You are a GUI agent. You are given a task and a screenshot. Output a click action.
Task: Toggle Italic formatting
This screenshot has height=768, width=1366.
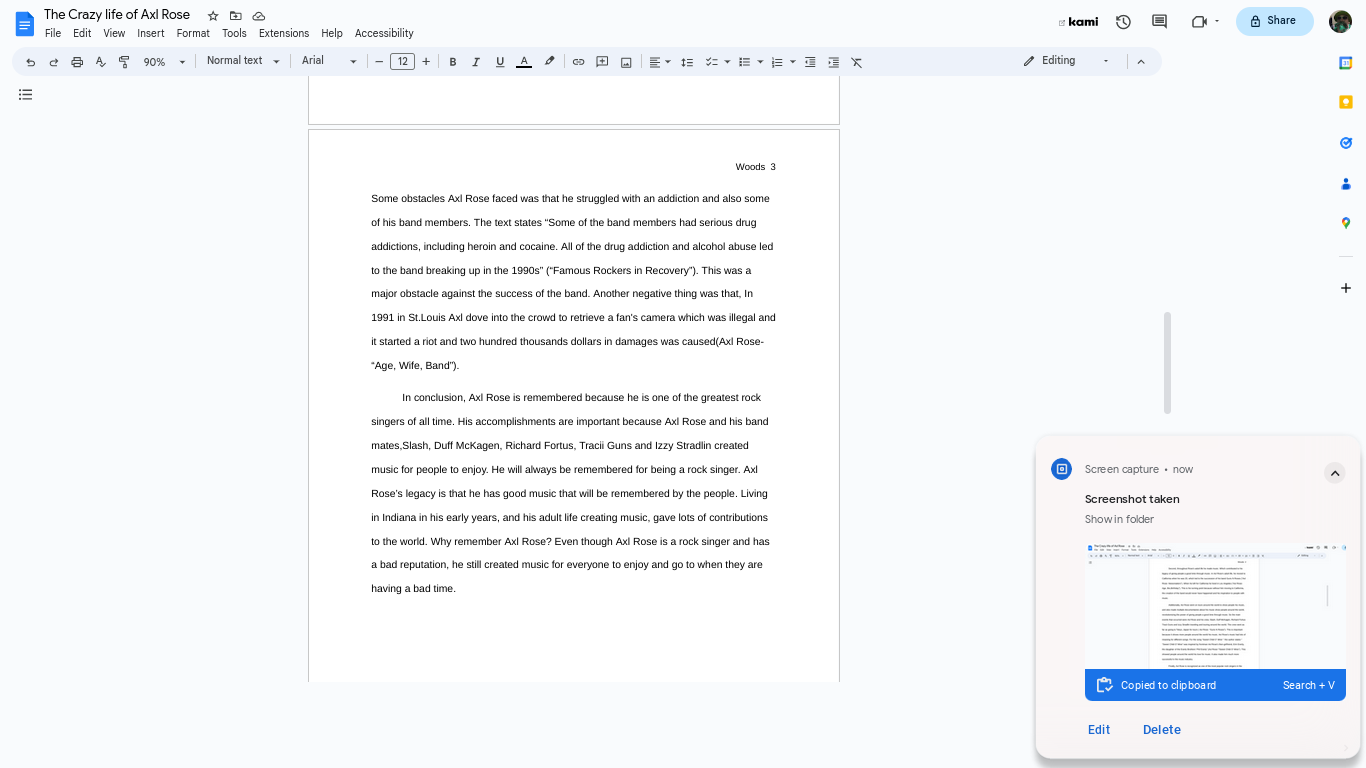(x=476, y=62)
